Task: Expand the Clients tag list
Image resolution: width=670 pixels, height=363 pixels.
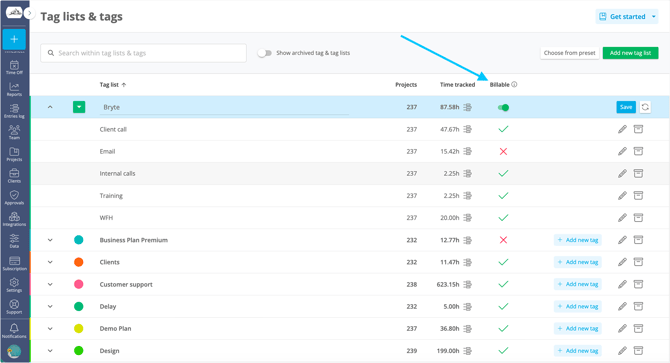Action: click(x=50, y=262)
